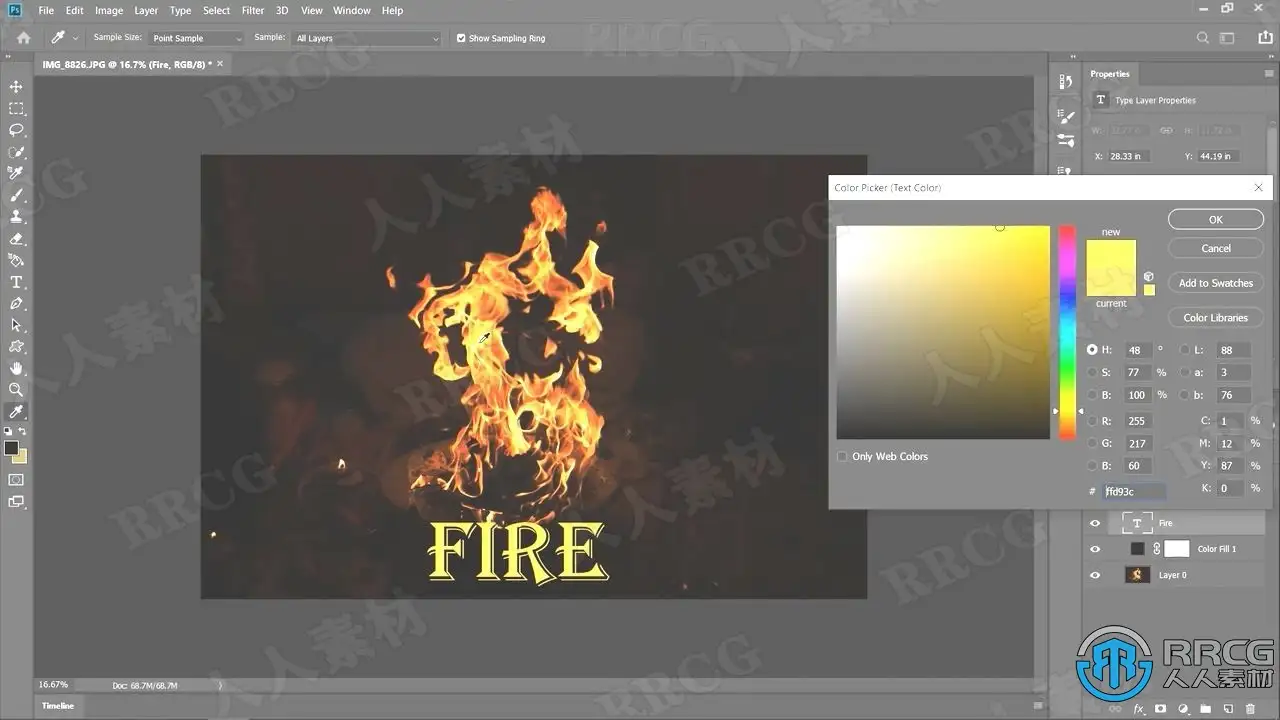Open the History panel icon
This screenshot has height=720, width=1280.
(x=1066, y=82)
